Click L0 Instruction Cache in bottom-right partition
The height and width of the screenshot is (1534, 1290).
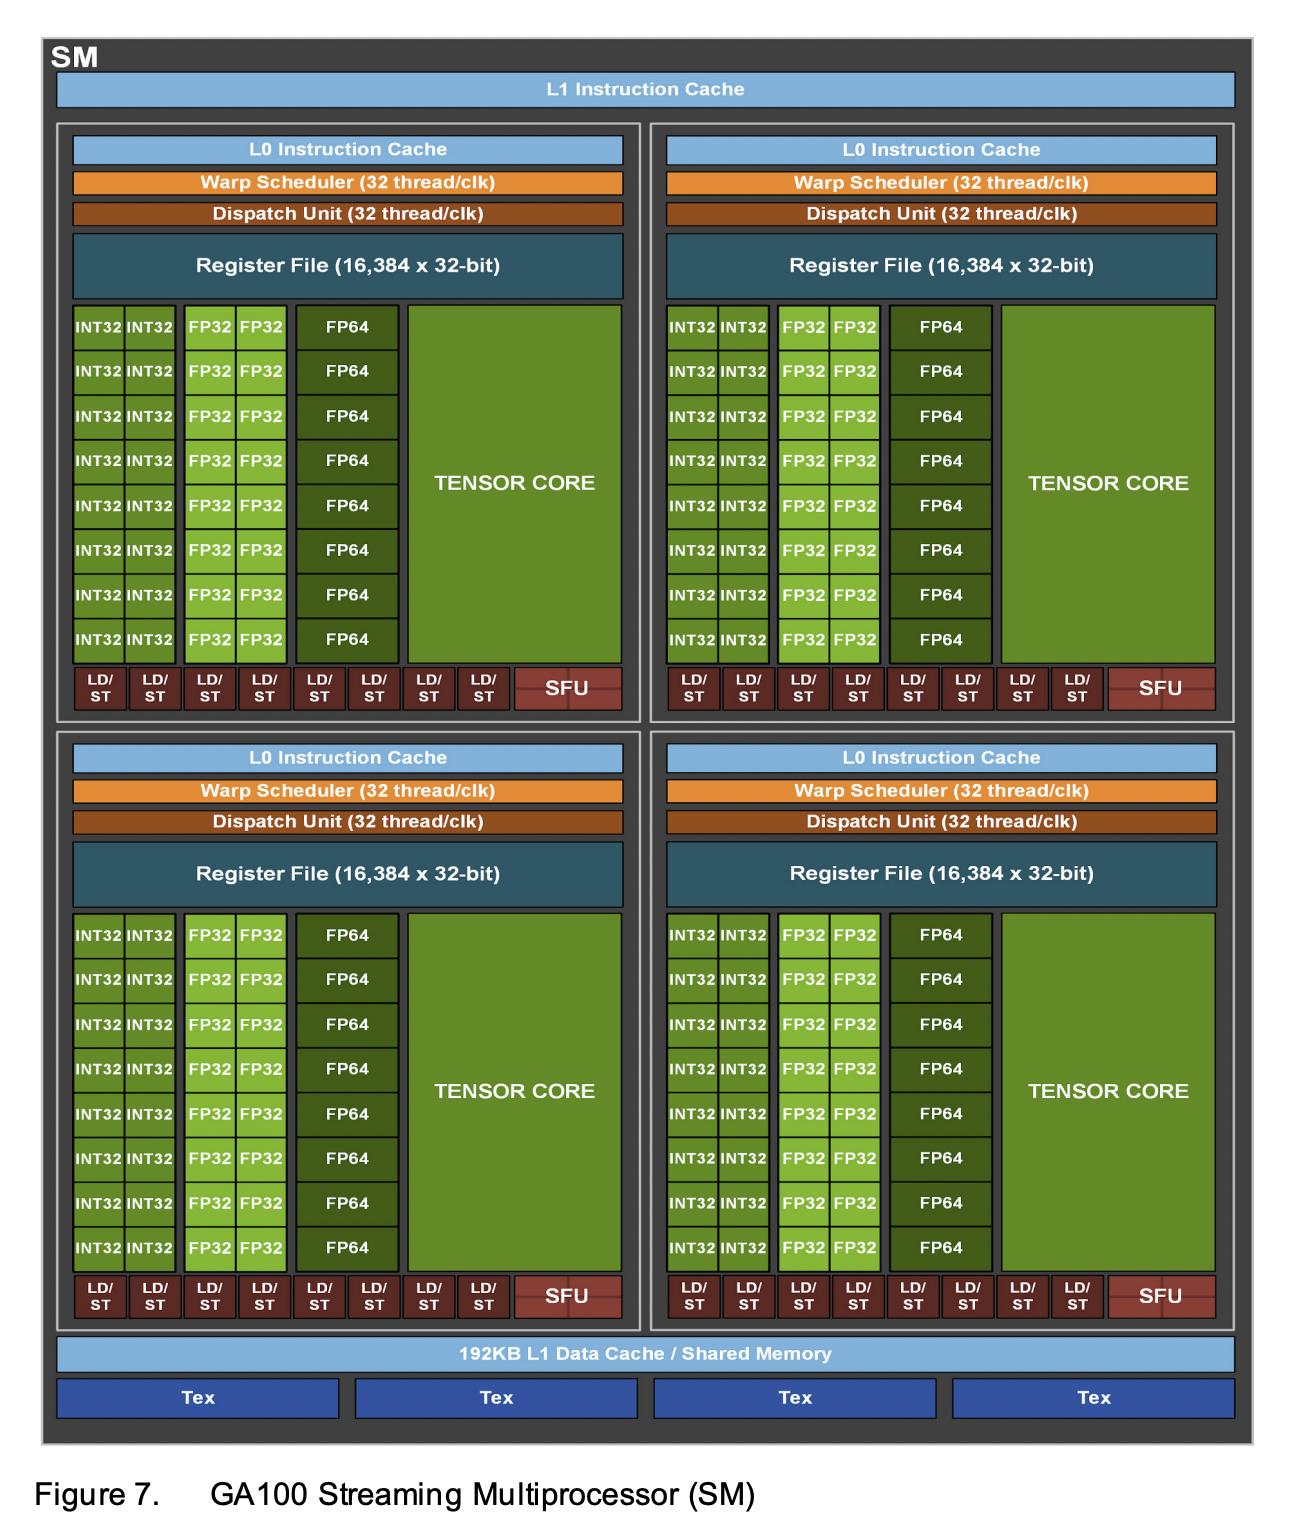[x=941, y=758]
